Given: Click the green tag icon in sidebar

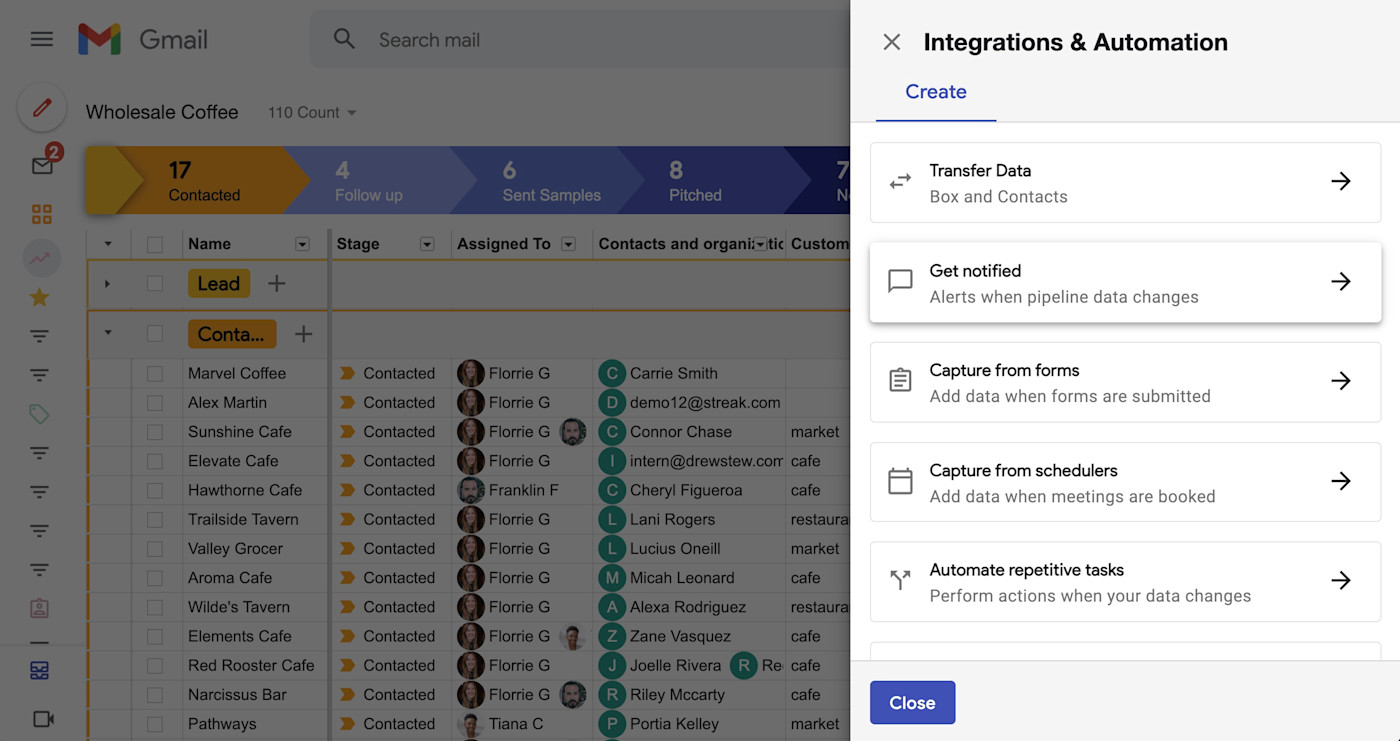Looking at the screenshot, I should (x=40, y=413).
